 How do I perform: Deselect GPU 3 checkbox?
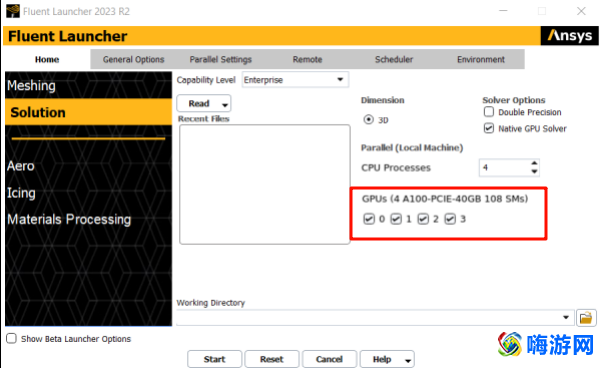click(x=450, y=219)
